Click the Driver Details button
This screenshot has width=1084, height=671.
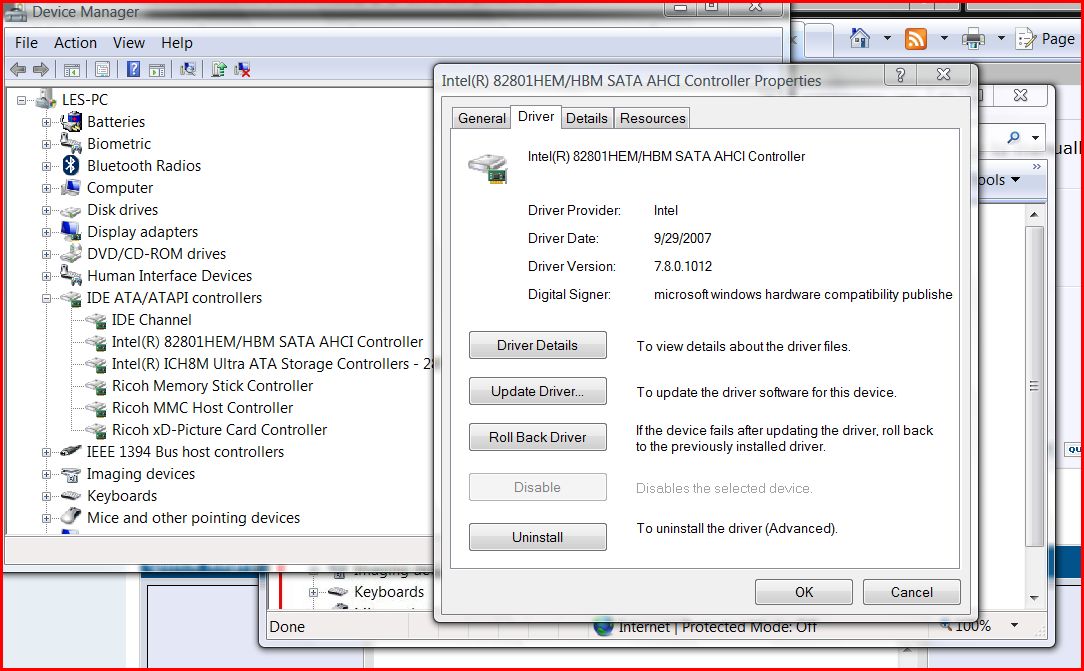(537, 345)
